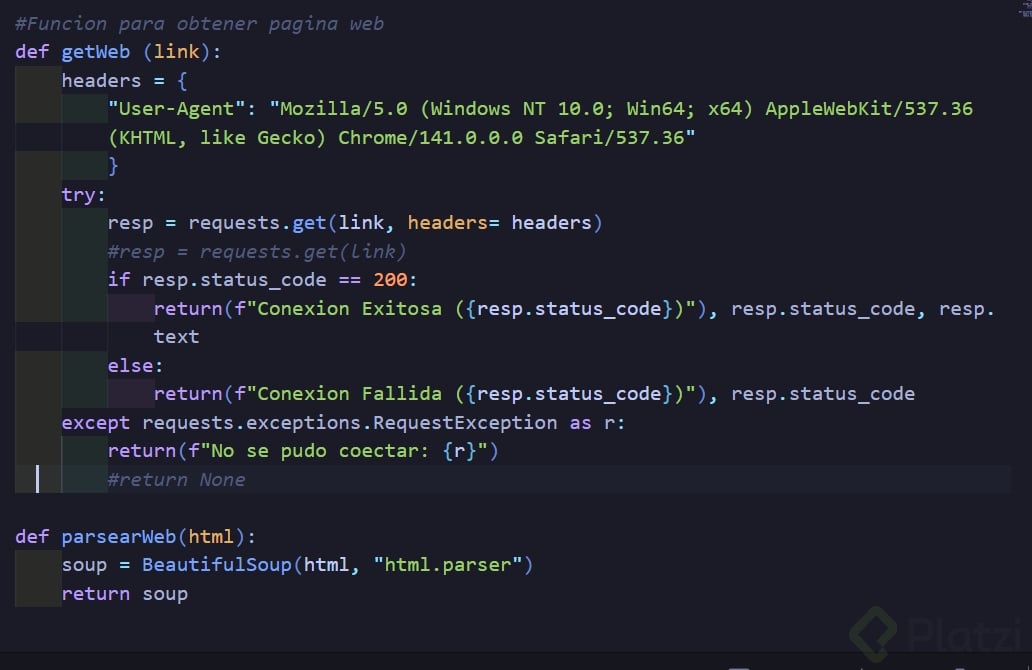Image resolution: width=1032 pixels, height=670 pixels.
Task: Click the '"html.parser"' string
Action: coord(448,565)
